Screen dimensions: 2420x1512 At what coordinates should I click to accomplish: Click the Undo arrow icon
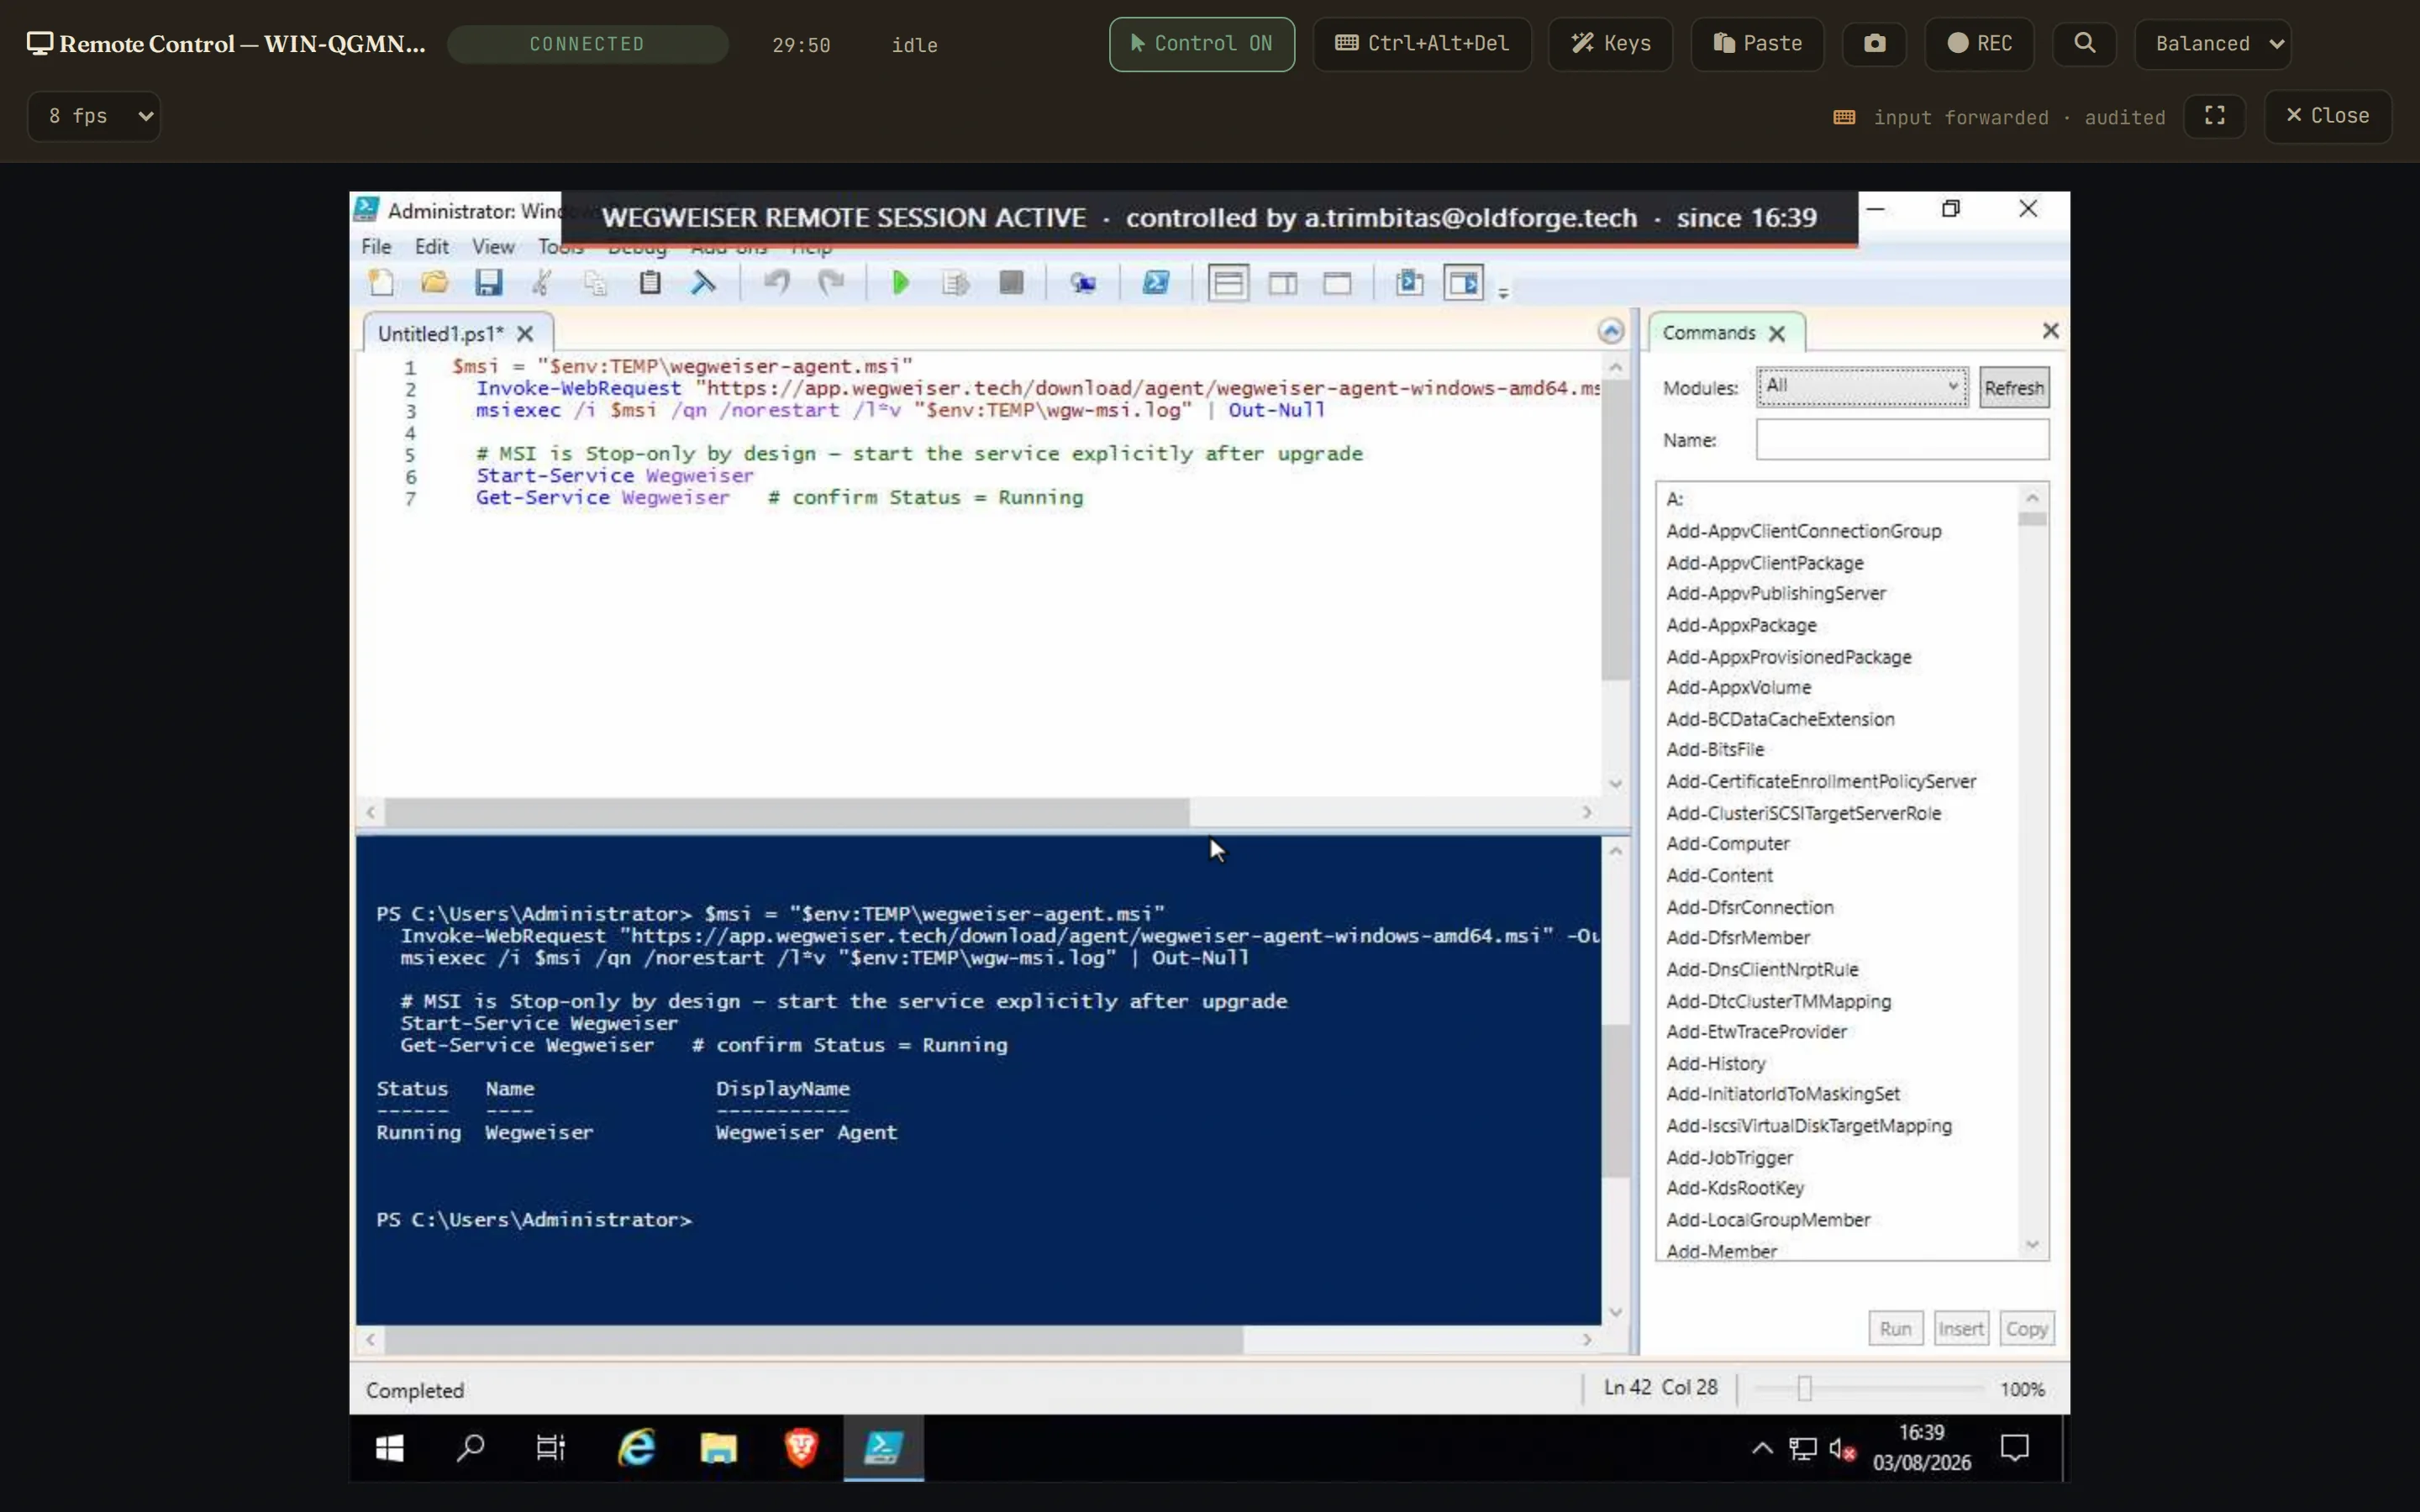(x=777, y=283)
